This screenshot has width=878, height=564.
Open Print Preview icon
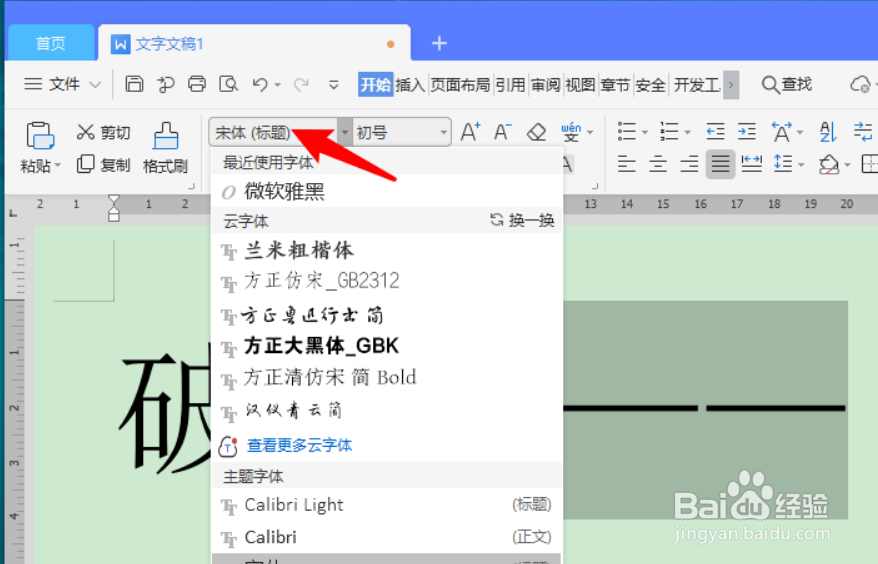pyautogui.click(x=228, y=84)
